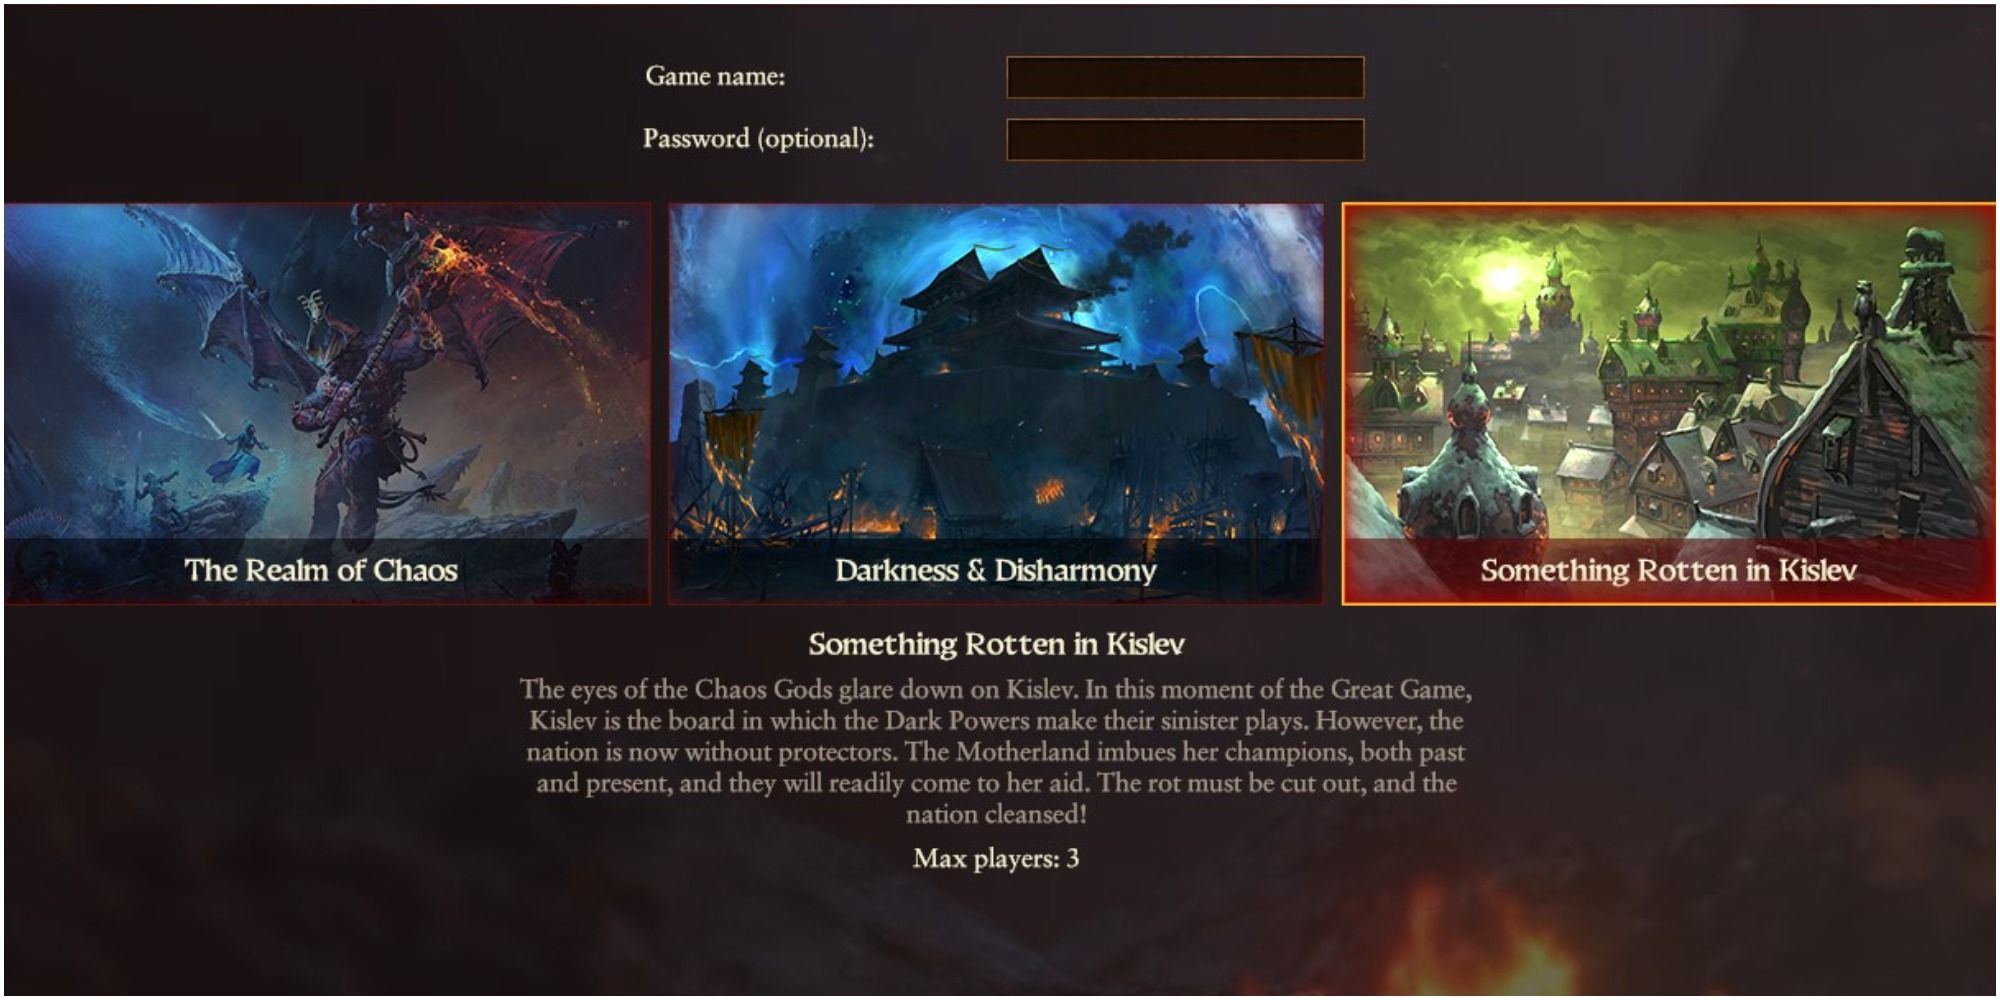Focus the Password (optional) input box

tap(1185, 139)
